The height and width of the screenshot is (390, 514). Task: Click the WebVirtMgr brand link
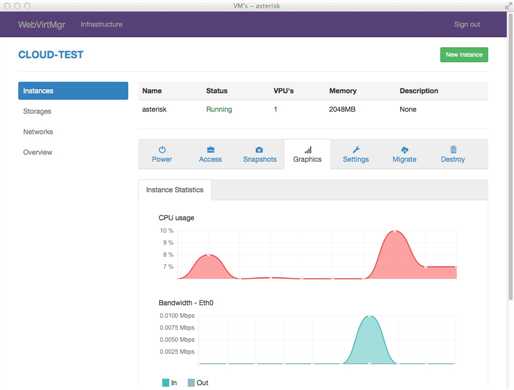(x=42, y=24)
